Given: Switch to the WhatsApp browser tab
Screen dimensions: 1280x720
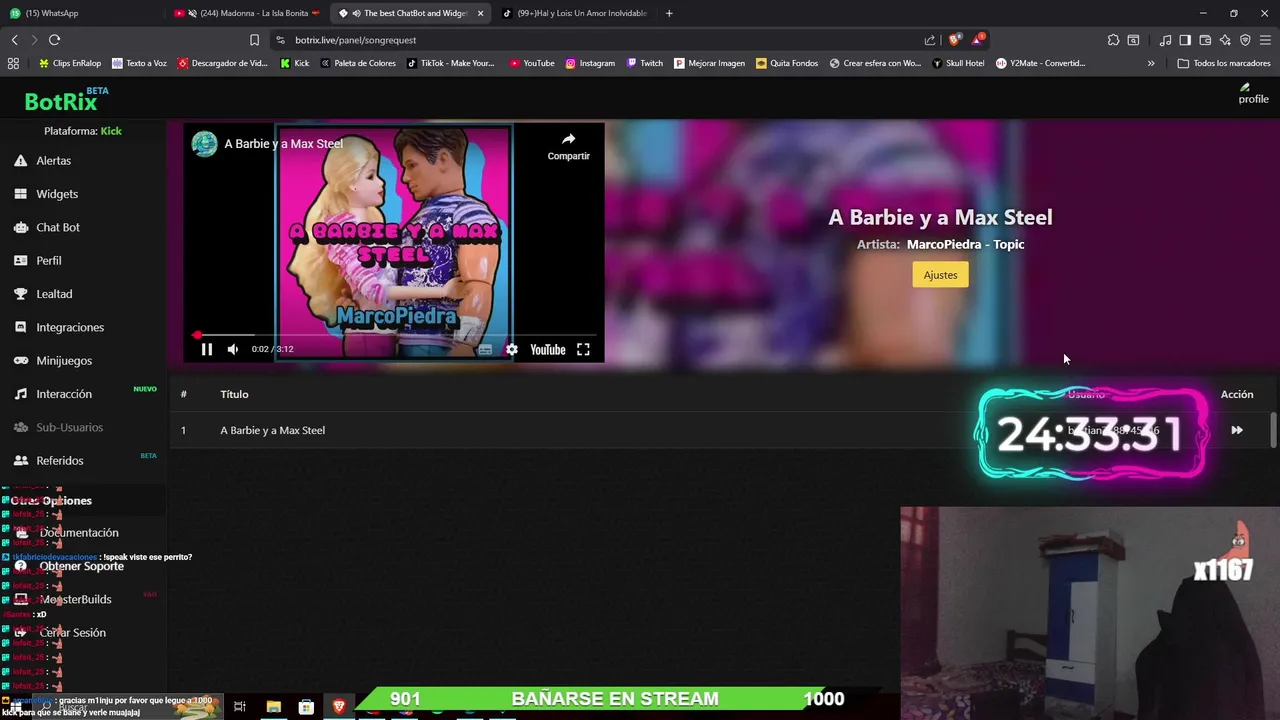Looking at the screenshot, I should coord(80,13).
